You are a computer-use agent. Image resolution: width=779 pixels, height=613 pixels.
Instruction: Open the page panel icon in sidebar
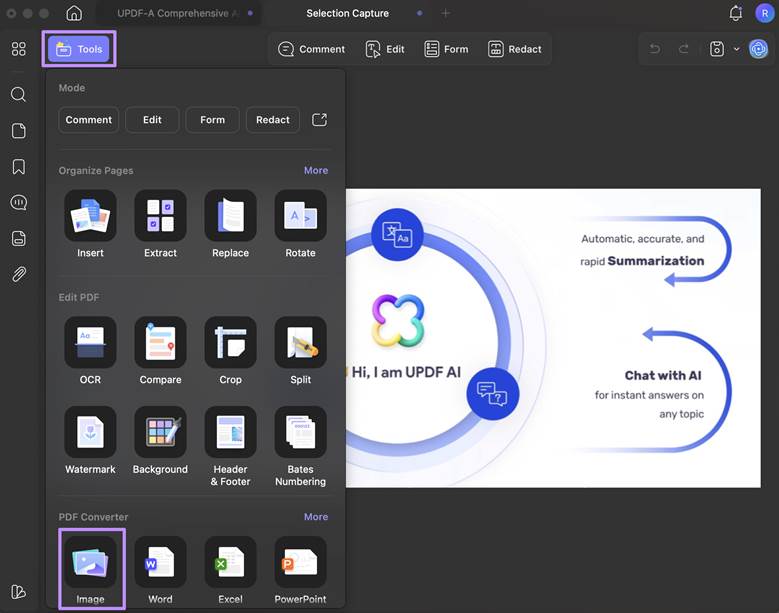pos(18,131)
